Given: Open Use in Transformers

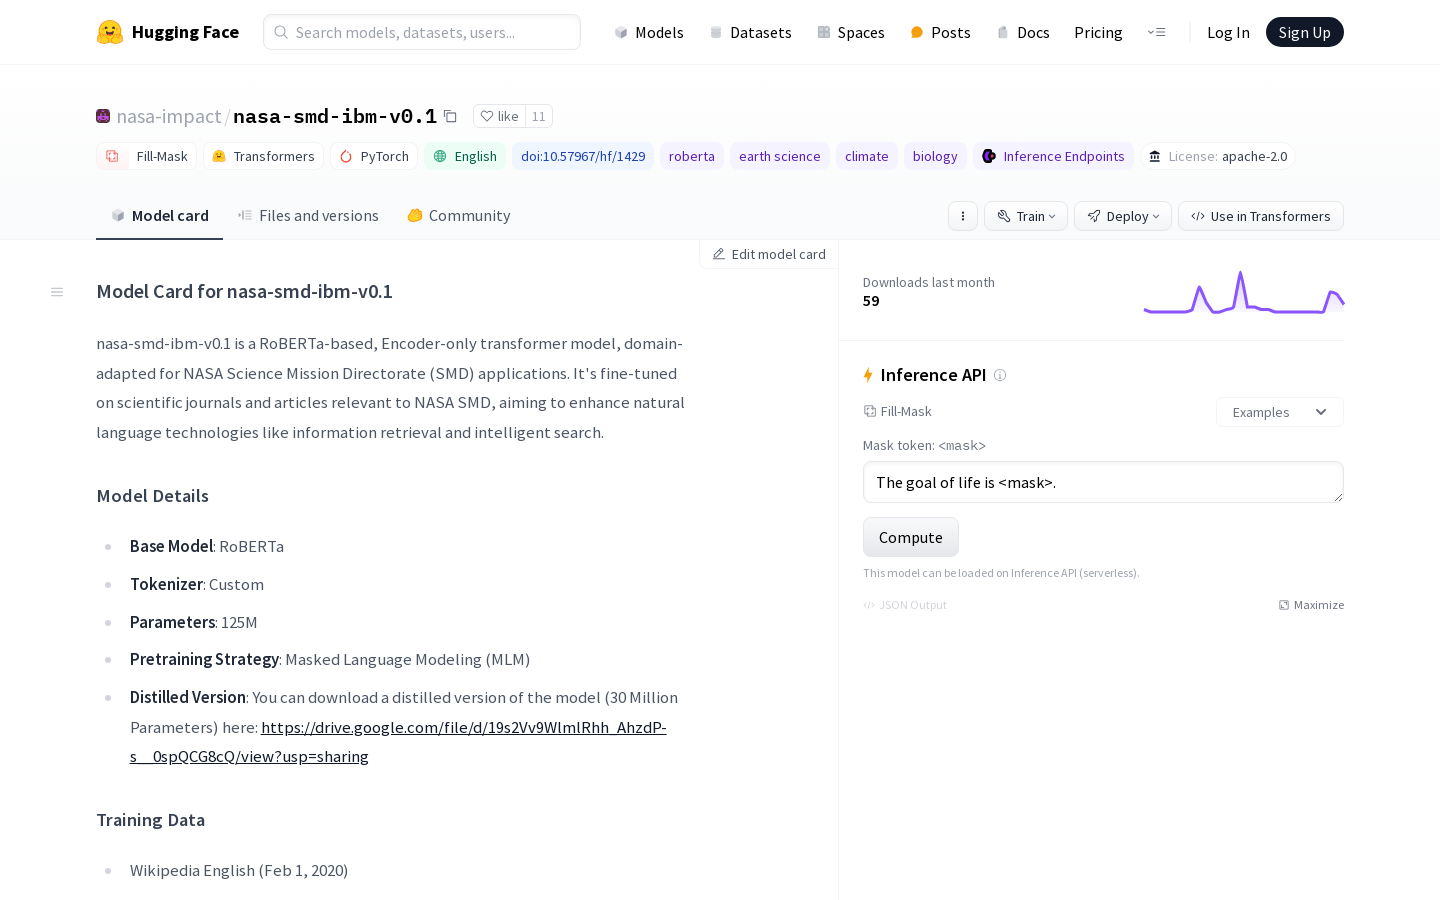Looking at the screenshot, I should point(1260,216).
